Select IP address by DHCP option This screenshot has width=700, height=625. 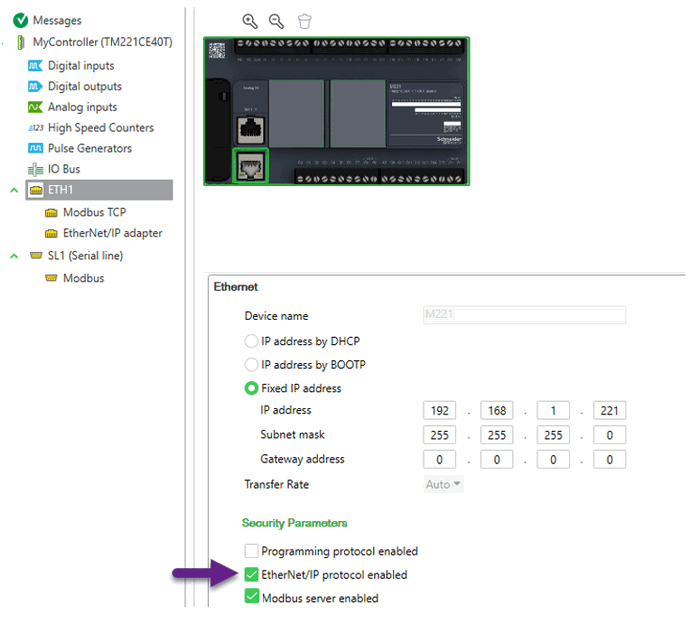point(251,341)
